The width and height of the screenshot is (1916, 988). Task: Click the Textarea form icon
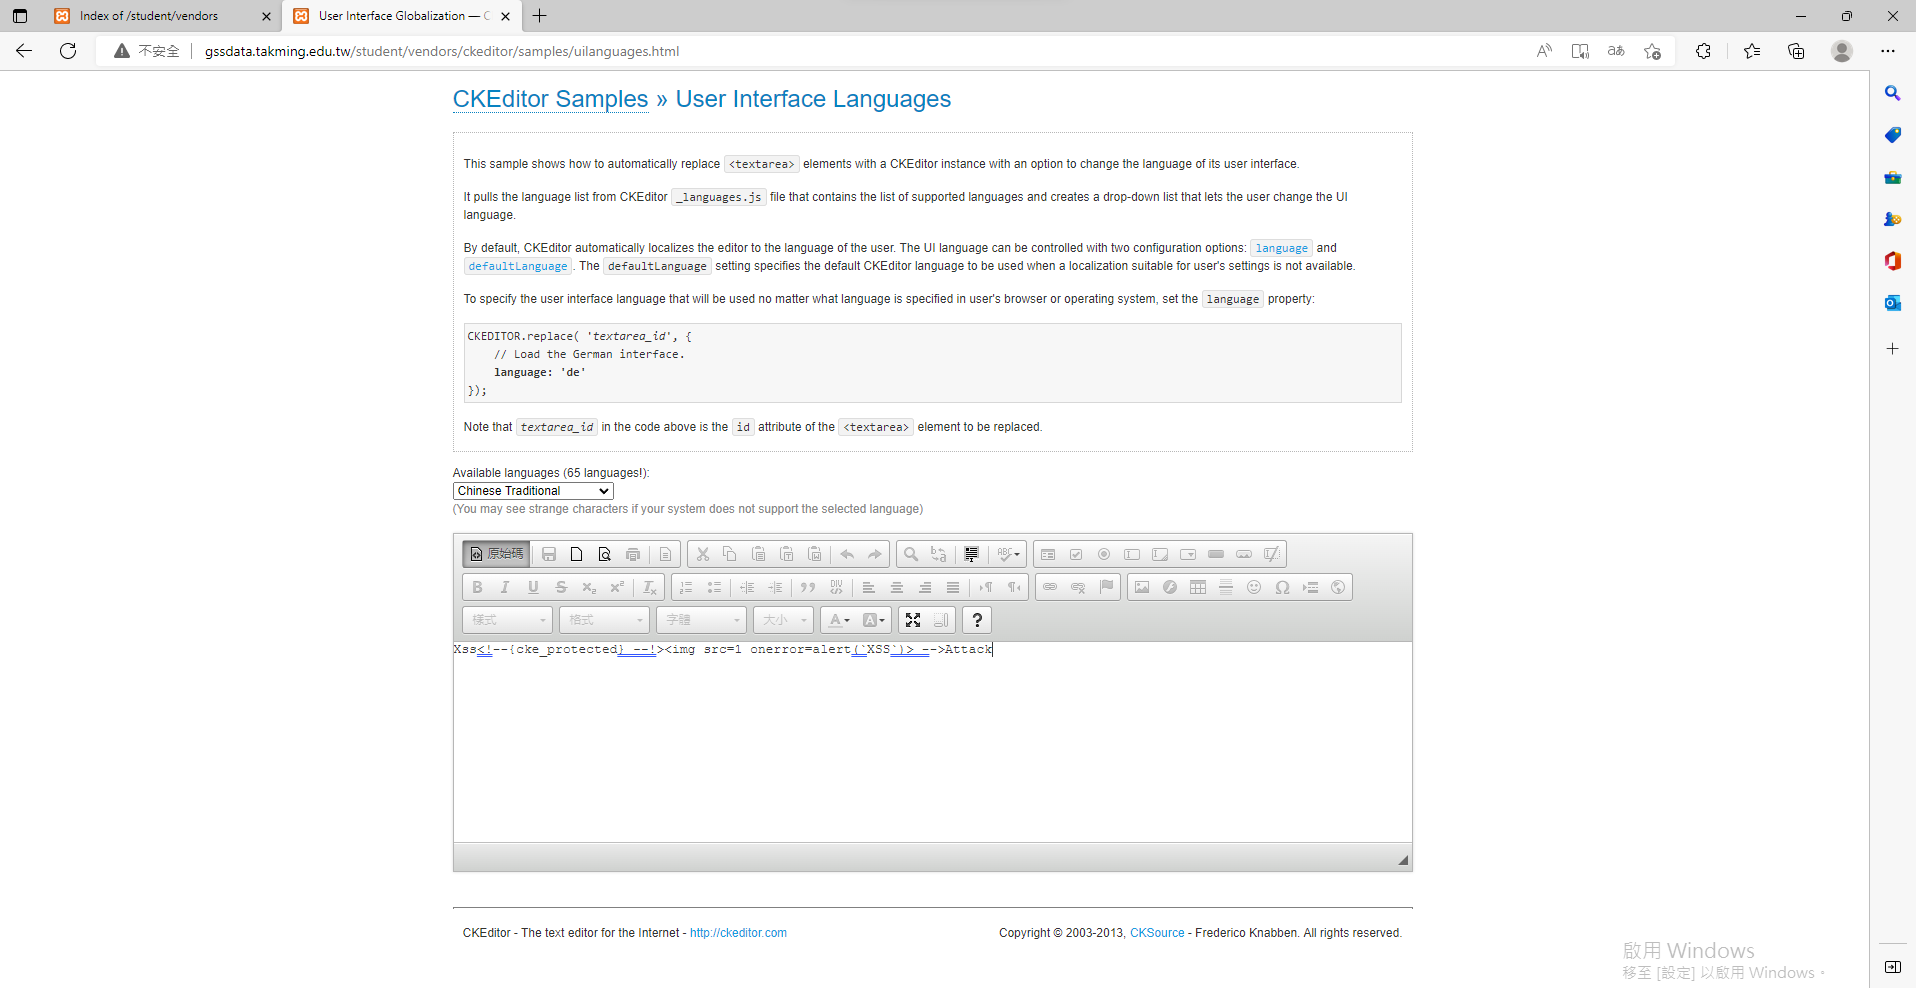click(x=1160, y=554)
